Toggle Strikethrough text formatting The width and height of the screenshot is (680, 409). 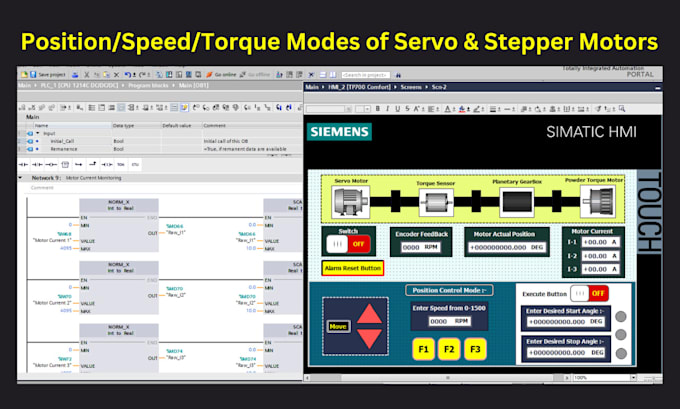[x=408, y=108]
